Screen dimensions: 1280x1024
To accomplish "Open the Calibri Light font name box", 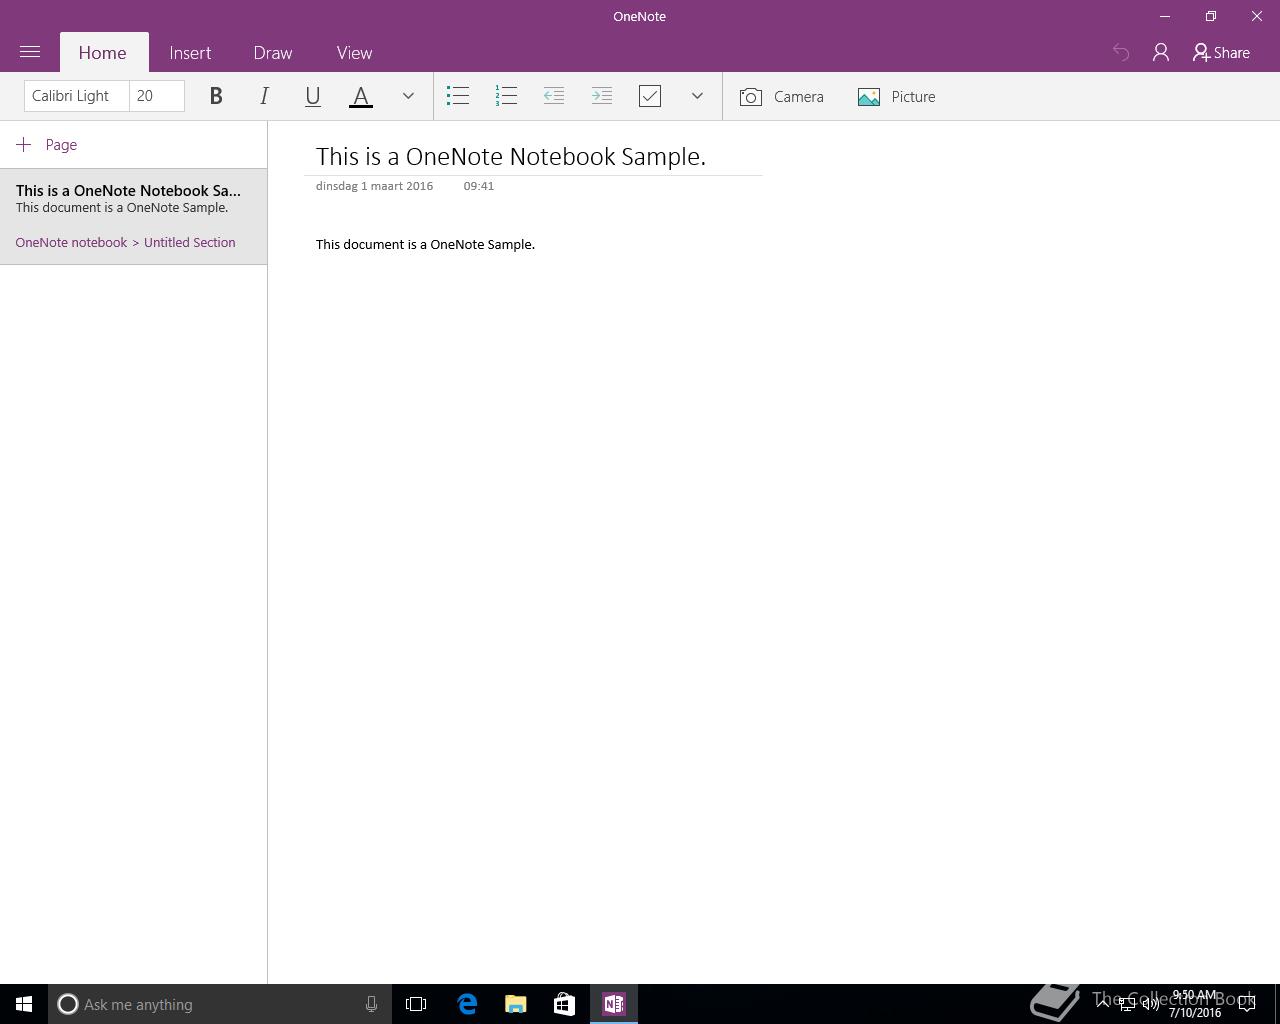I will [76, 96].
